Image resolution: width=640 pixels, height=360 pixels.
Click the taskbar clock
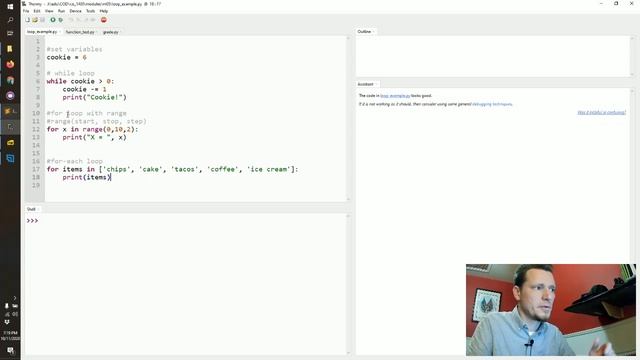point(10,336)
